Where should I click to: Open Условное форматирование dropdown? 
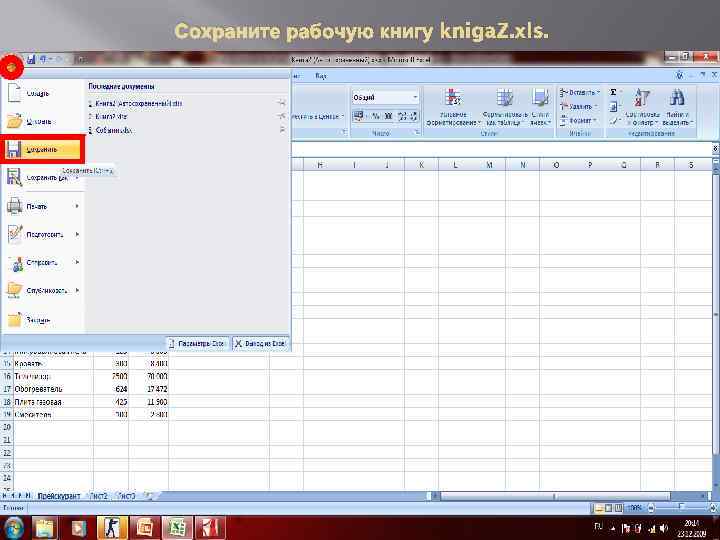click(452, 107)
